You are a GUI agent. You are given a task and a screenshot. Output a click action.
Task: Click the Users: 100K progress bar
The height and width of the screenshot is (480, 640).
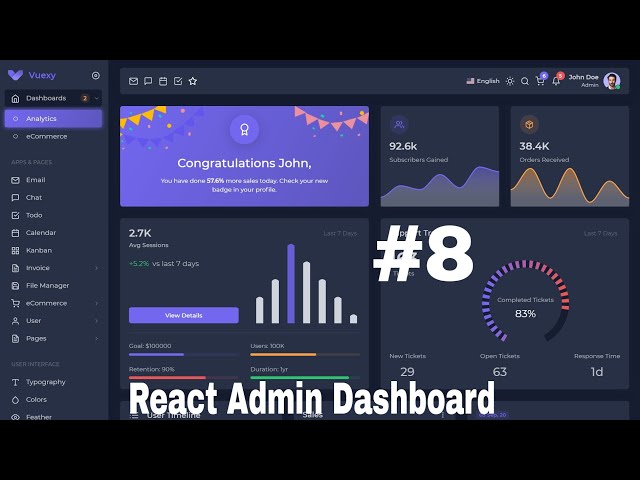(305, 354)
